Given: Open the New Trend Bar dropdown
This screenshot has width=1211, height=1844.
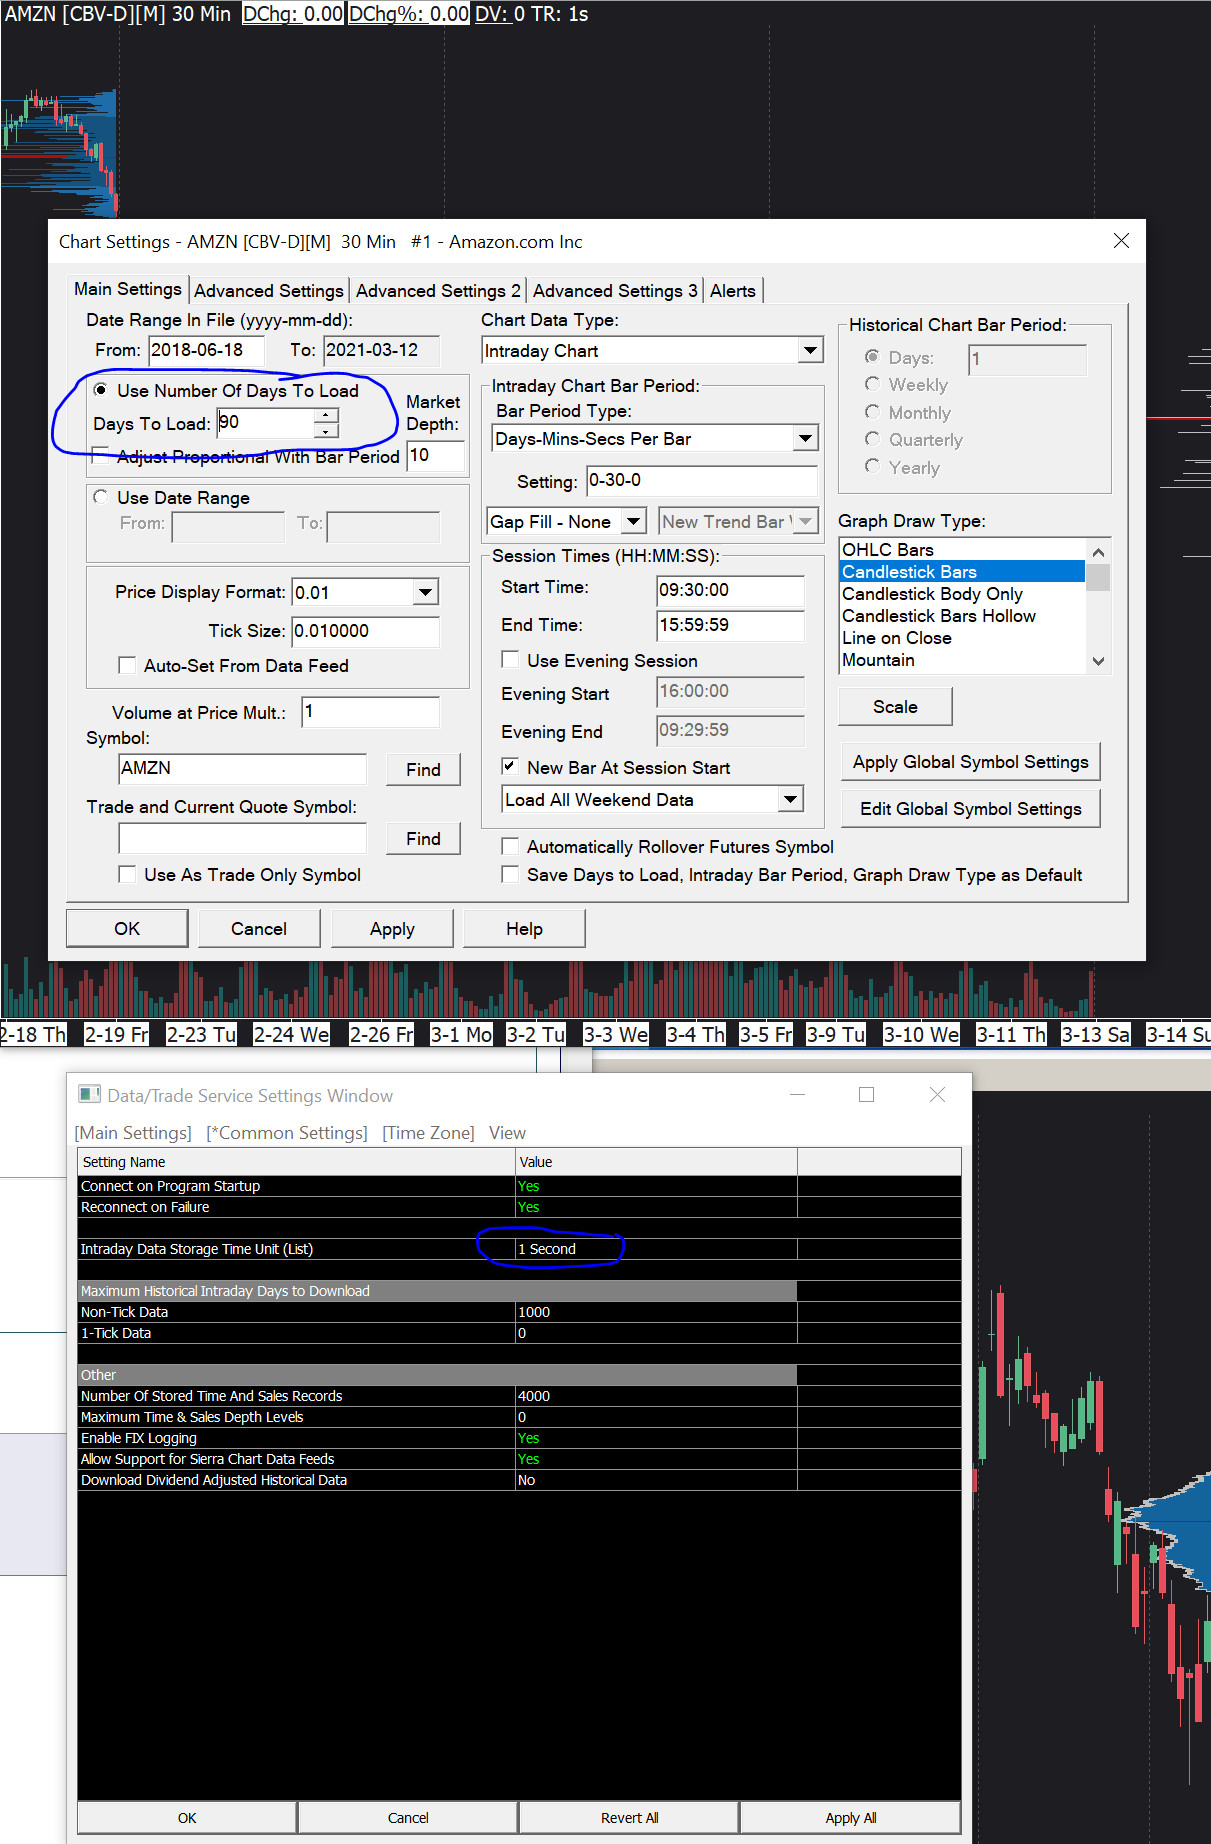Looking at the screenshot, I should click(805, 521).
